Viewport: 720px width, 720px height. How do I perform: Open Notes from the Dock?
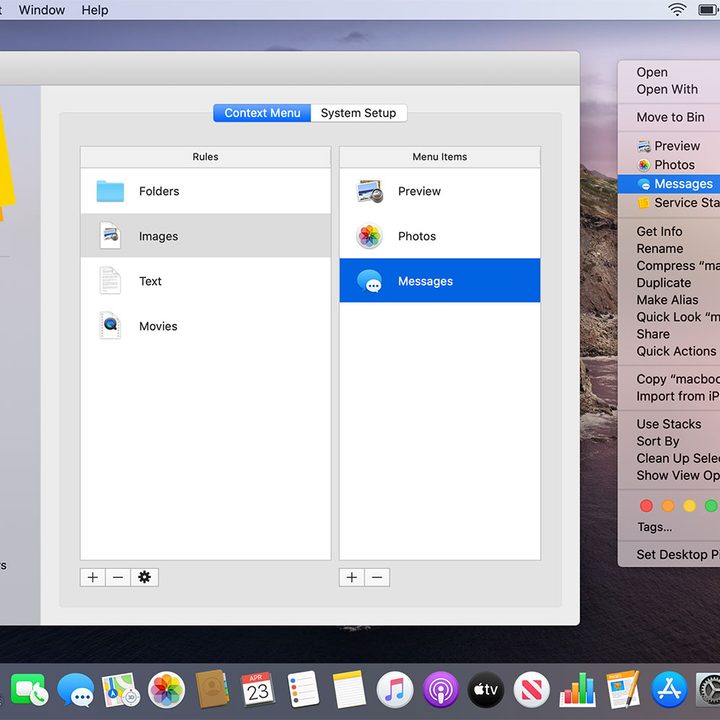(349, 690)
